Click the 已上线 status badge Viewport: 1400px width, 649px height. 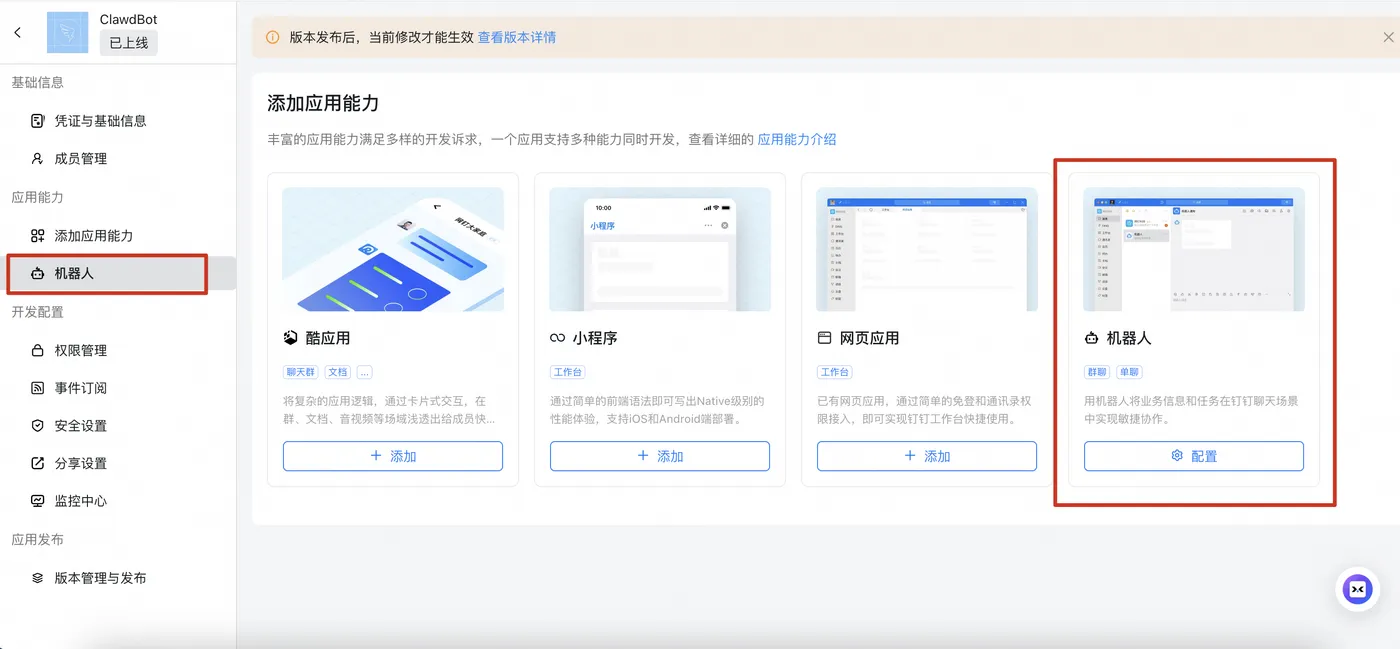click(x=129, y=43)
